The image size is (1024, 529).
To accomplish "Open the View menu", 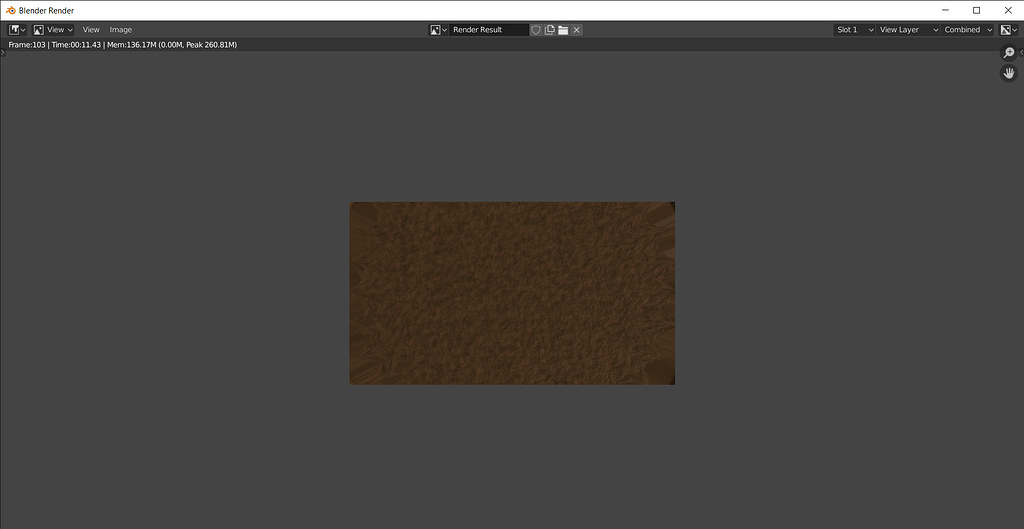I will tap(91, 30).
